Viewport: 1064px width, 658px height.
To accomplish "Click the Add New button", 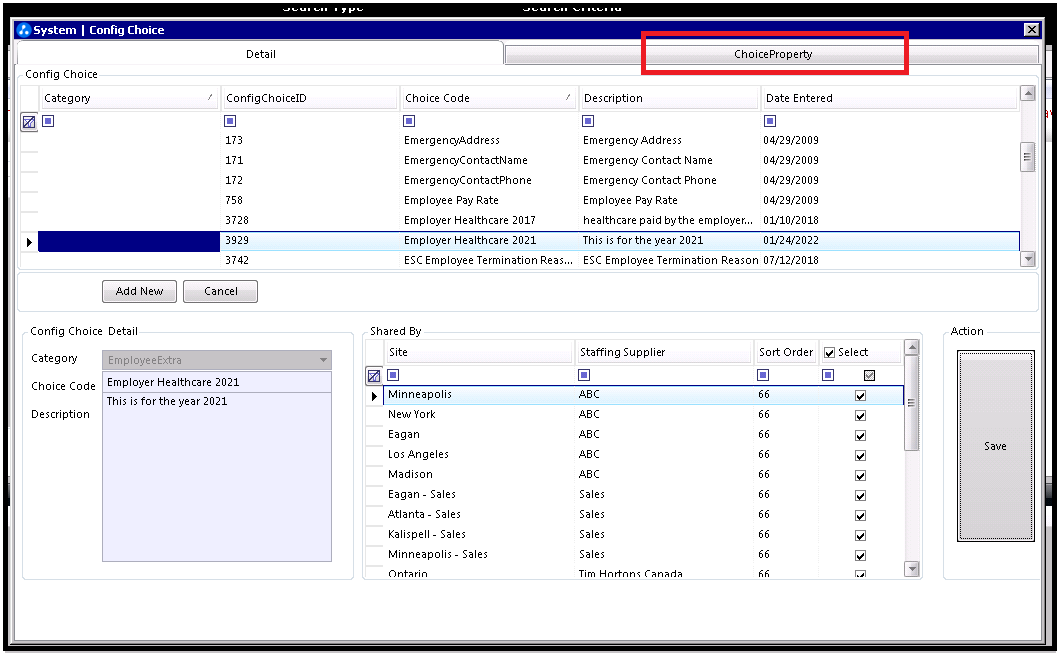I will click(x=139, y=292).
